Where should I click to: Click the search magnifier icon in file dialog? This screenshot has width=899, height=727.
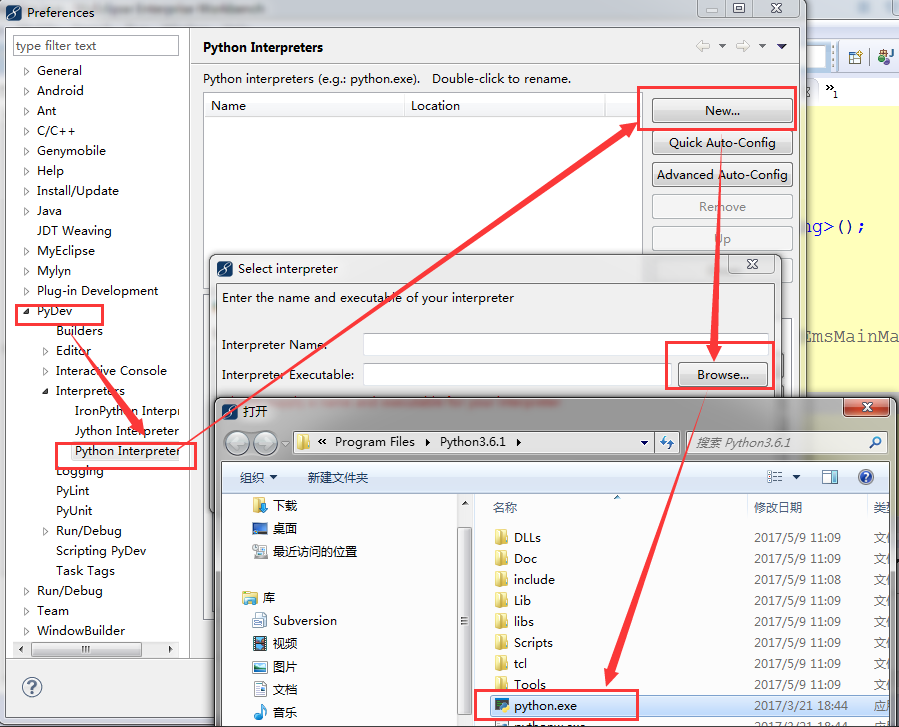(875, 443)
